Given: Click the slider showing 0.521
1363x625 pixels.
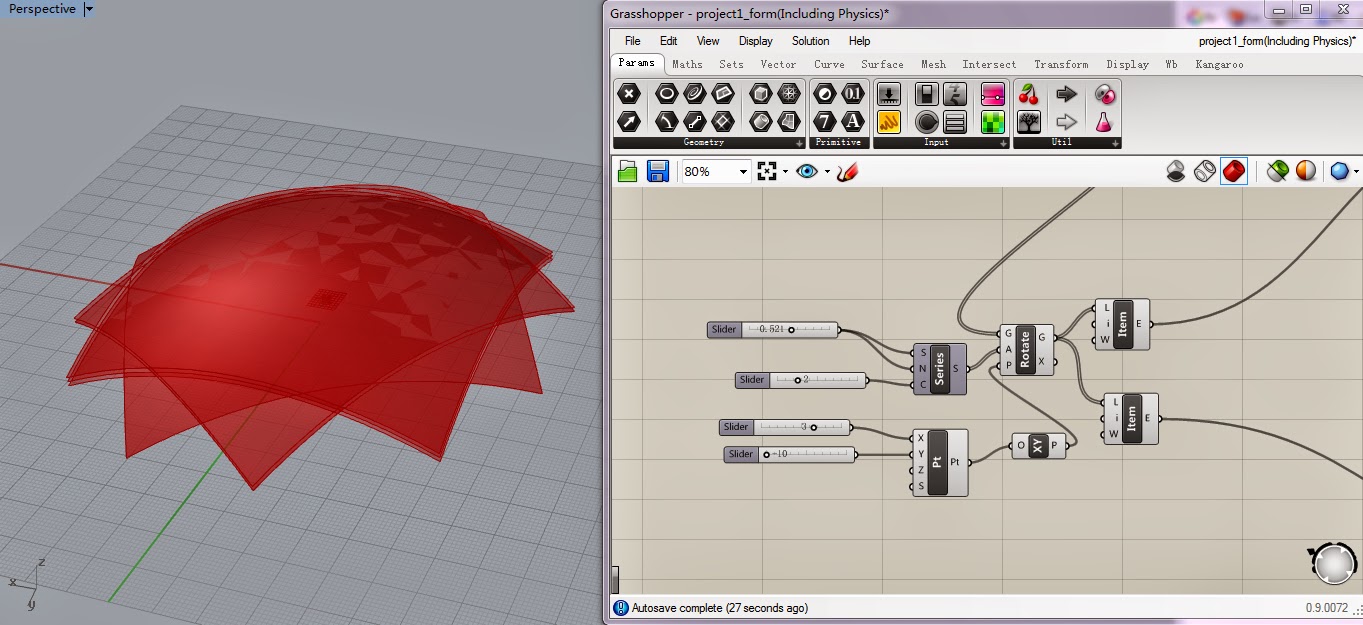Looking at the screenshot, I should (773, 330).
